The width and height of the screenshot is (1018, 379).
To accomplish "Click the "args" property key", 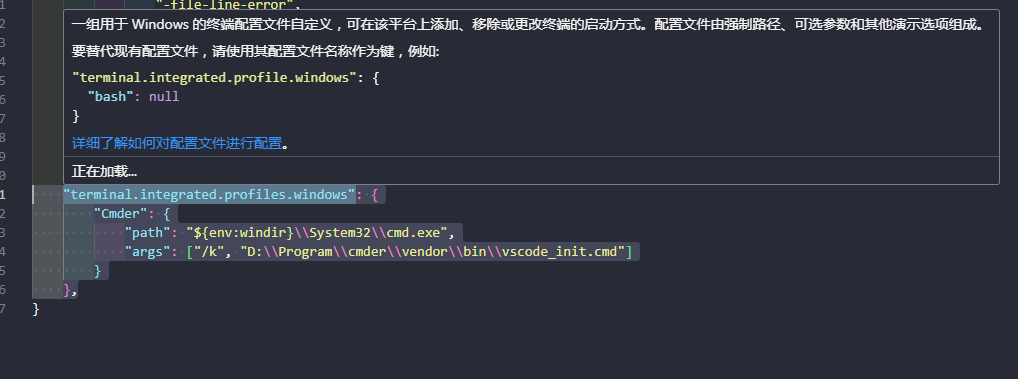I will 147,251.
